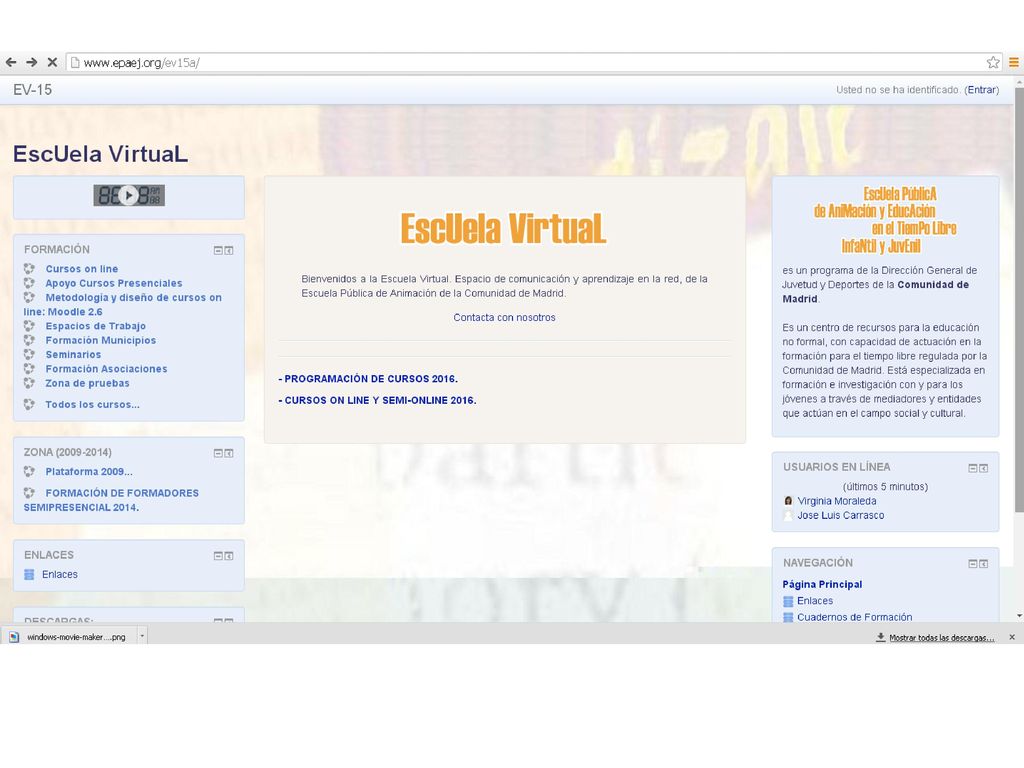
Task: Click the icon beside Todos los cursos...
Action: [29, 404]
